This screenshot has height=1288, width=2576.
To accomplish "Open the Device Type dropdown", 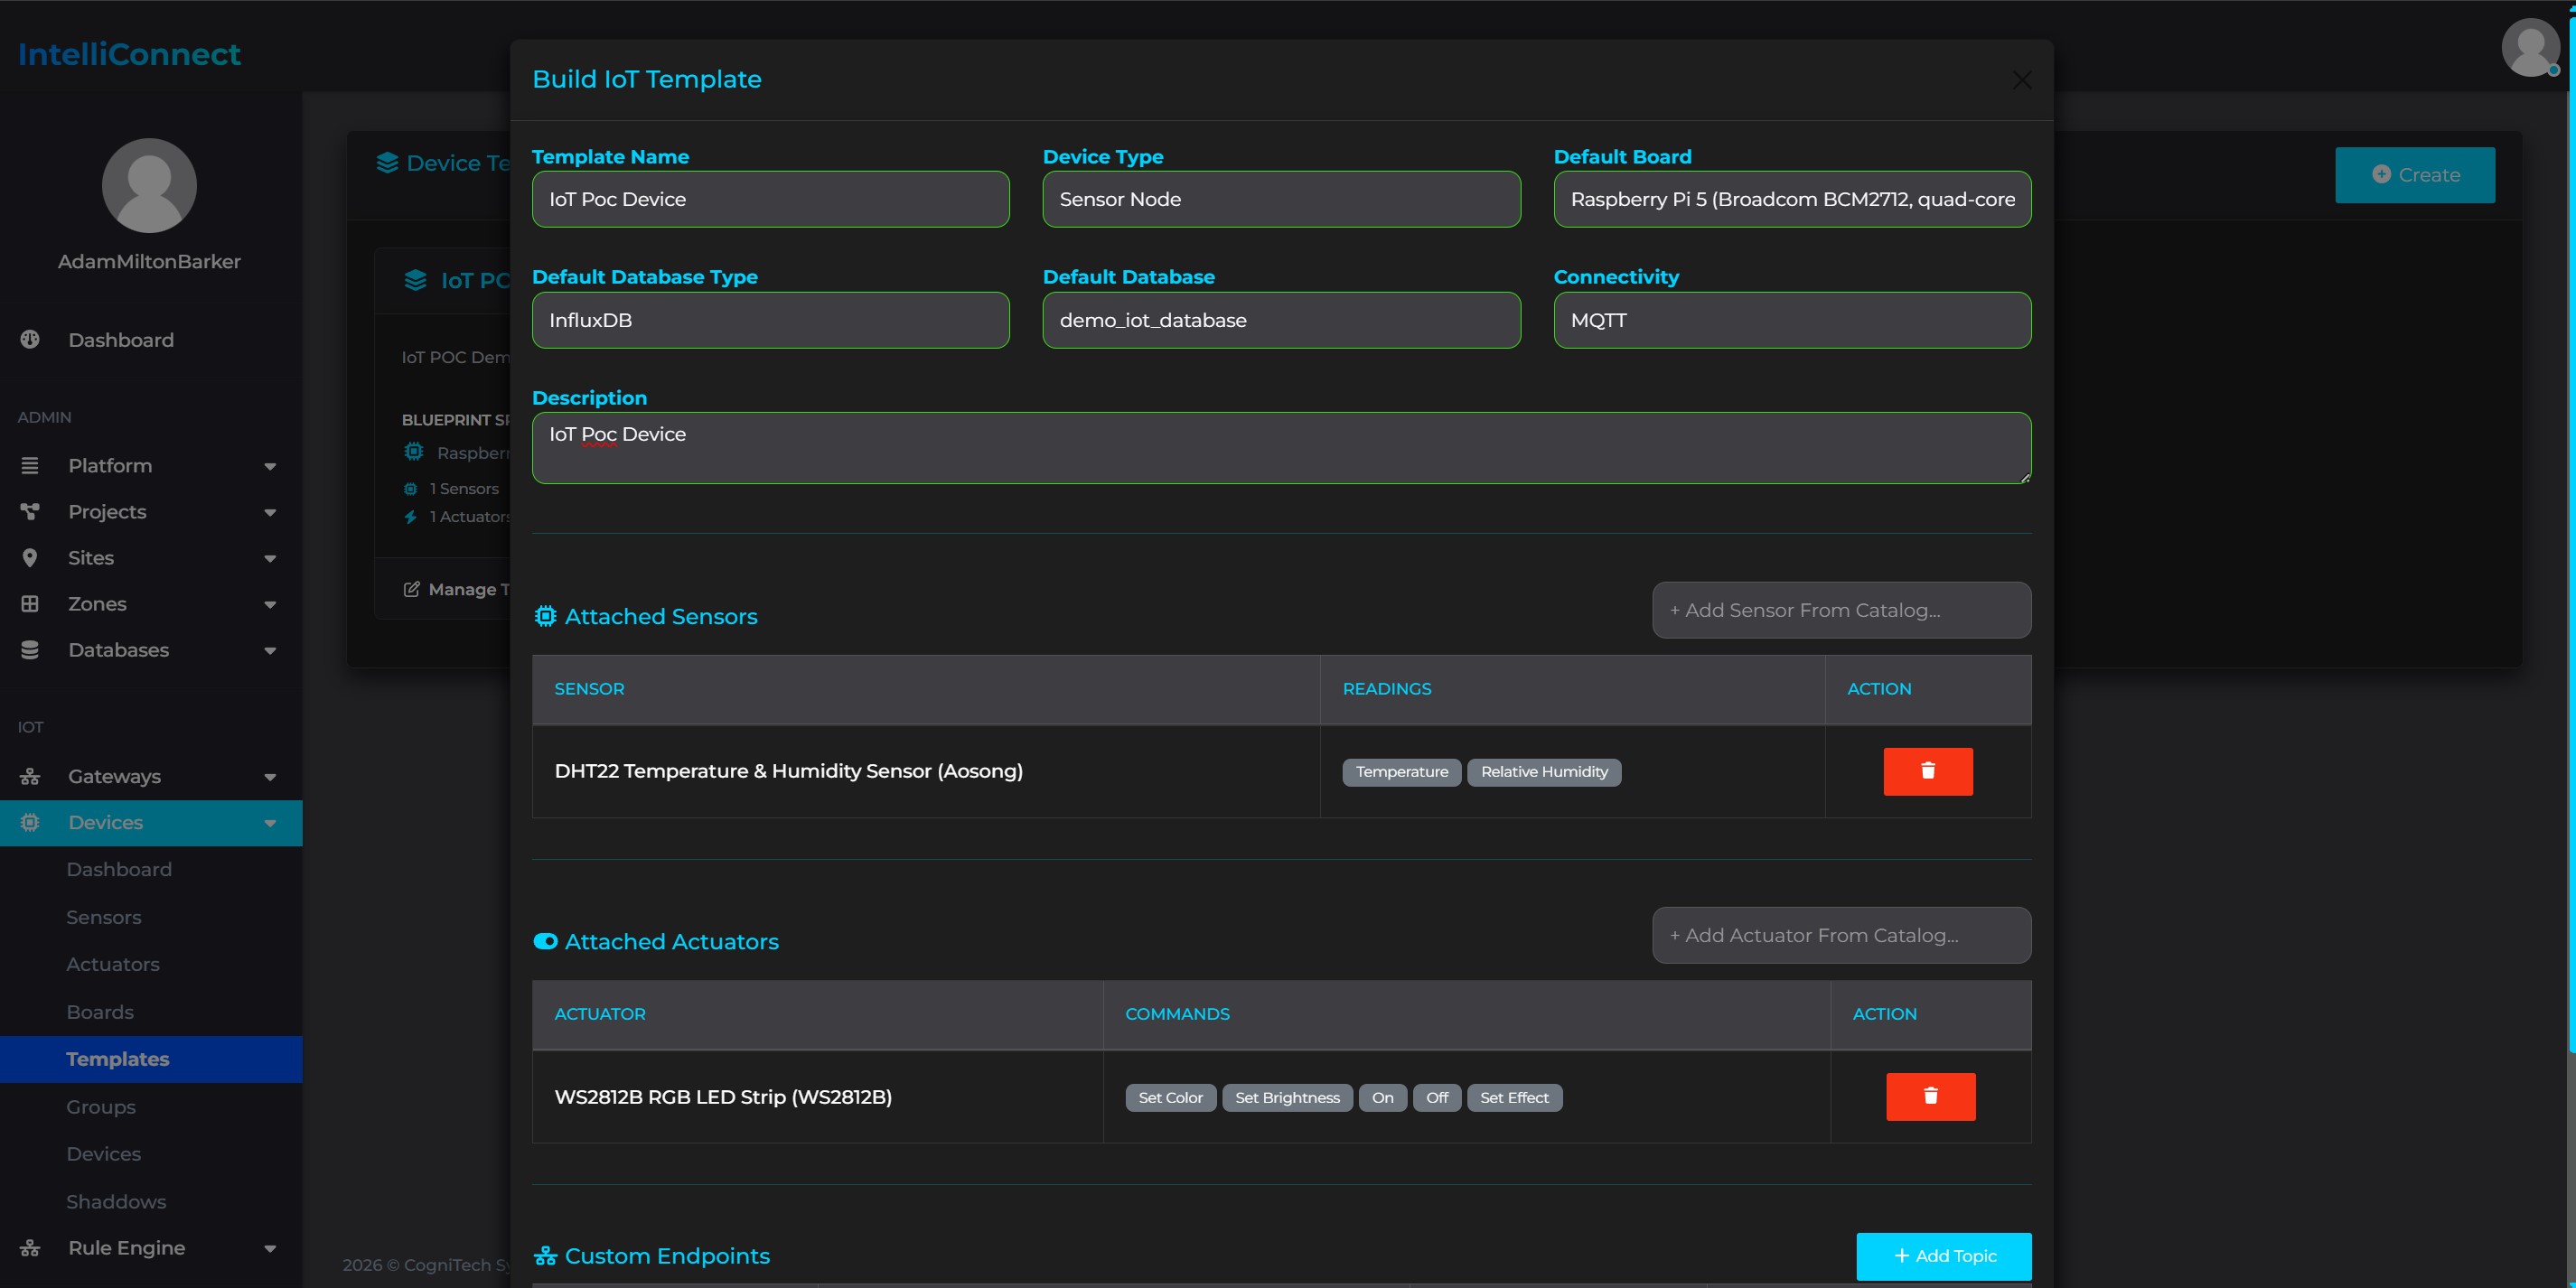I will [1281, 199].
